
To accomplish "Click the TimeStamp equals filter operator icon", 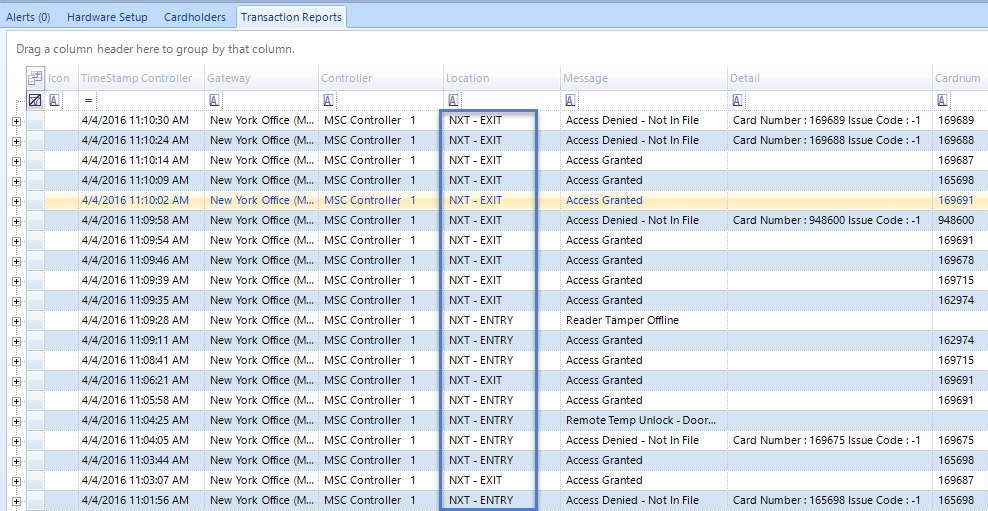I will [x=88, y=100].
